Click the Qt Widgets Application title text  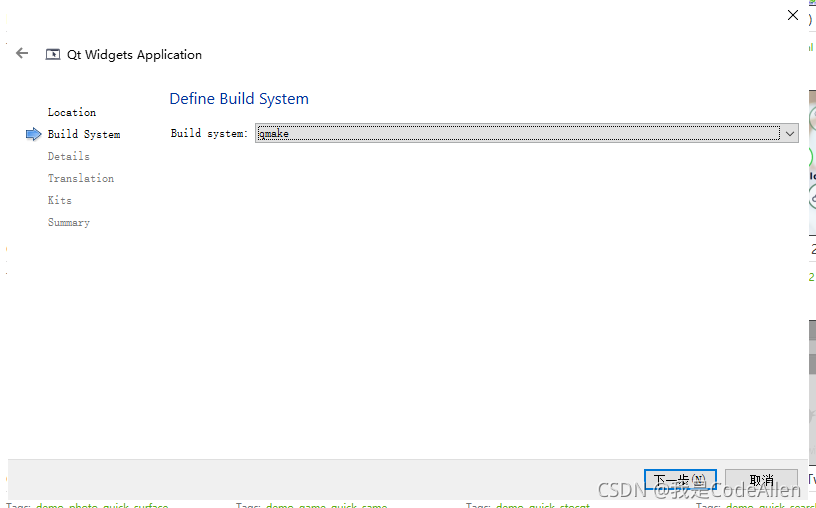tap(134, 55)
